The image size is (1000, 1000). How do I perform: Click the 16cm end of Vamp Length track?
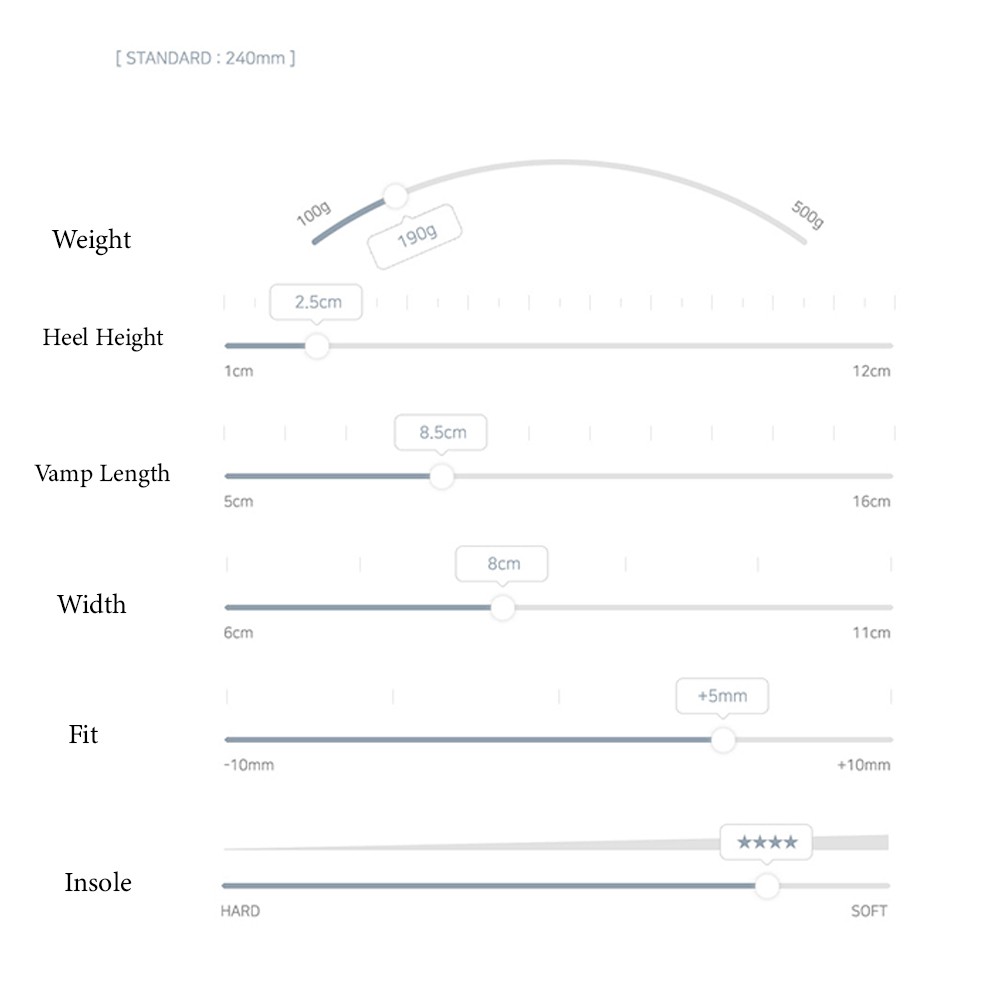[x=888, y=476]
